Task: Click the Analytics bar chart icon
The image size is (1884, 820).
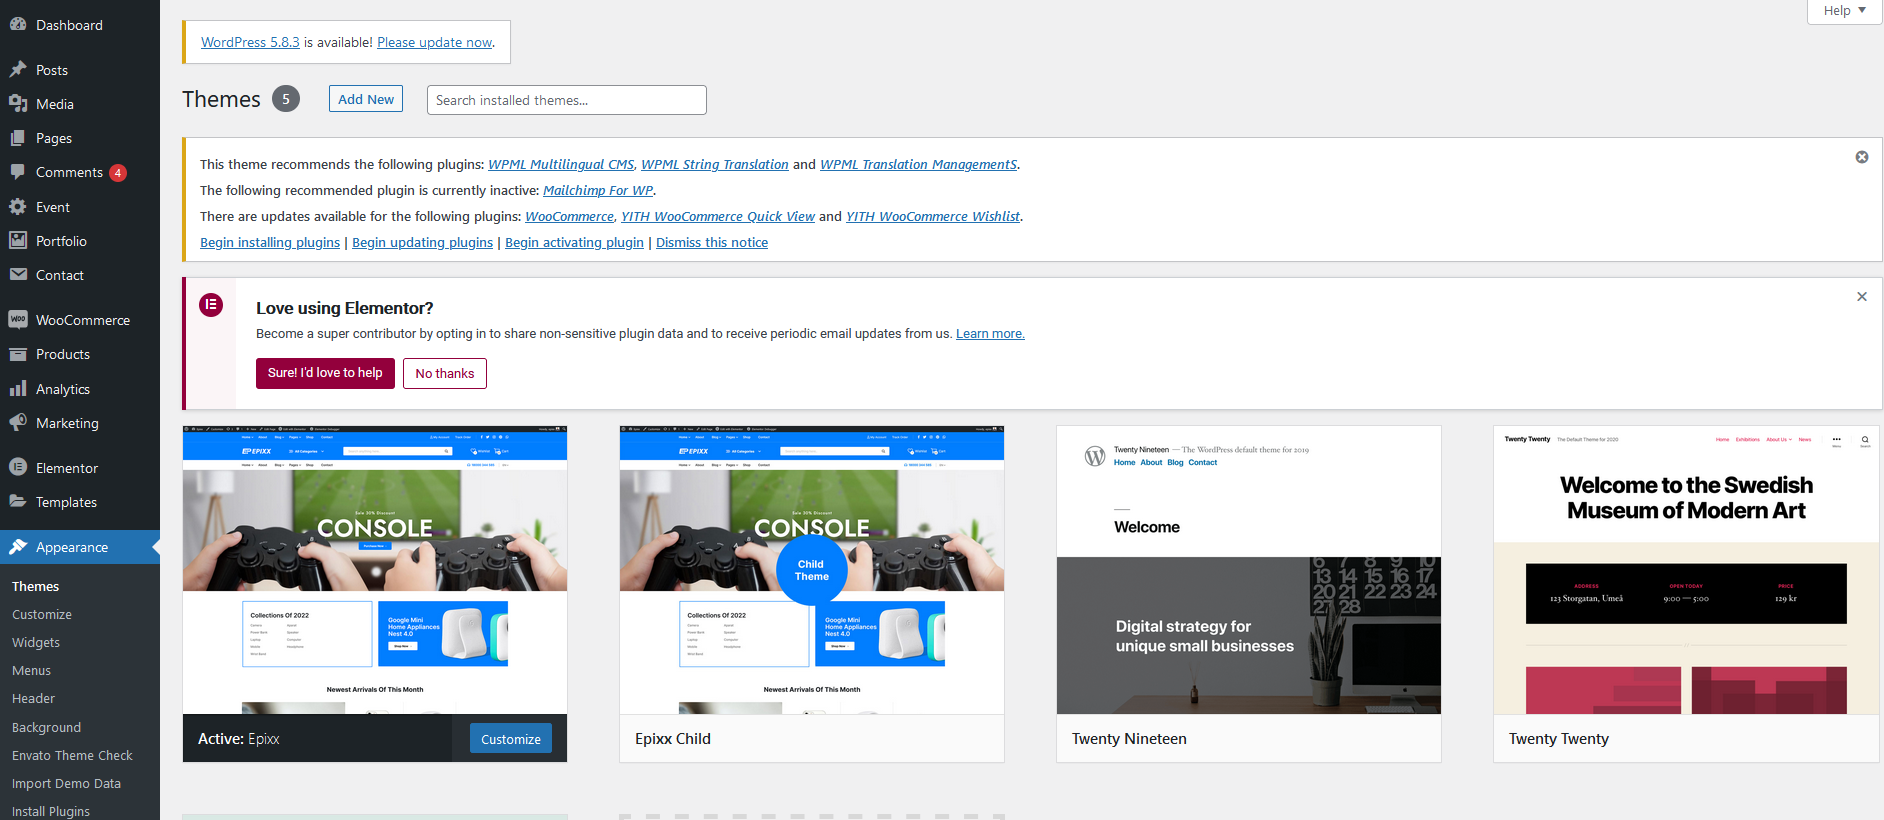Action: tap(18, 389)
